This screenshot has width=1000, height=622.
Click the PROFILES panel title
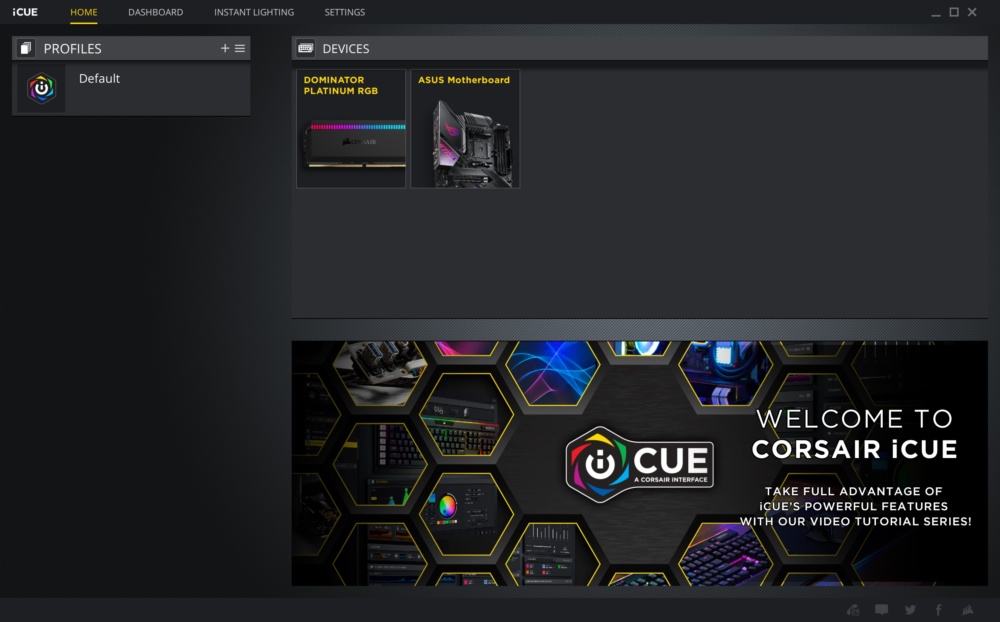click(x=72, y=48)
